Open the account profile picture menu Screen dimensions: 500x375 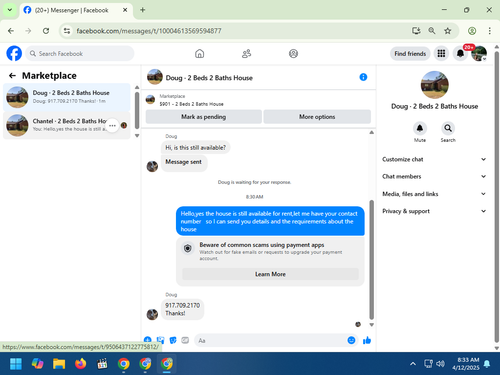[x=479, y=53]
